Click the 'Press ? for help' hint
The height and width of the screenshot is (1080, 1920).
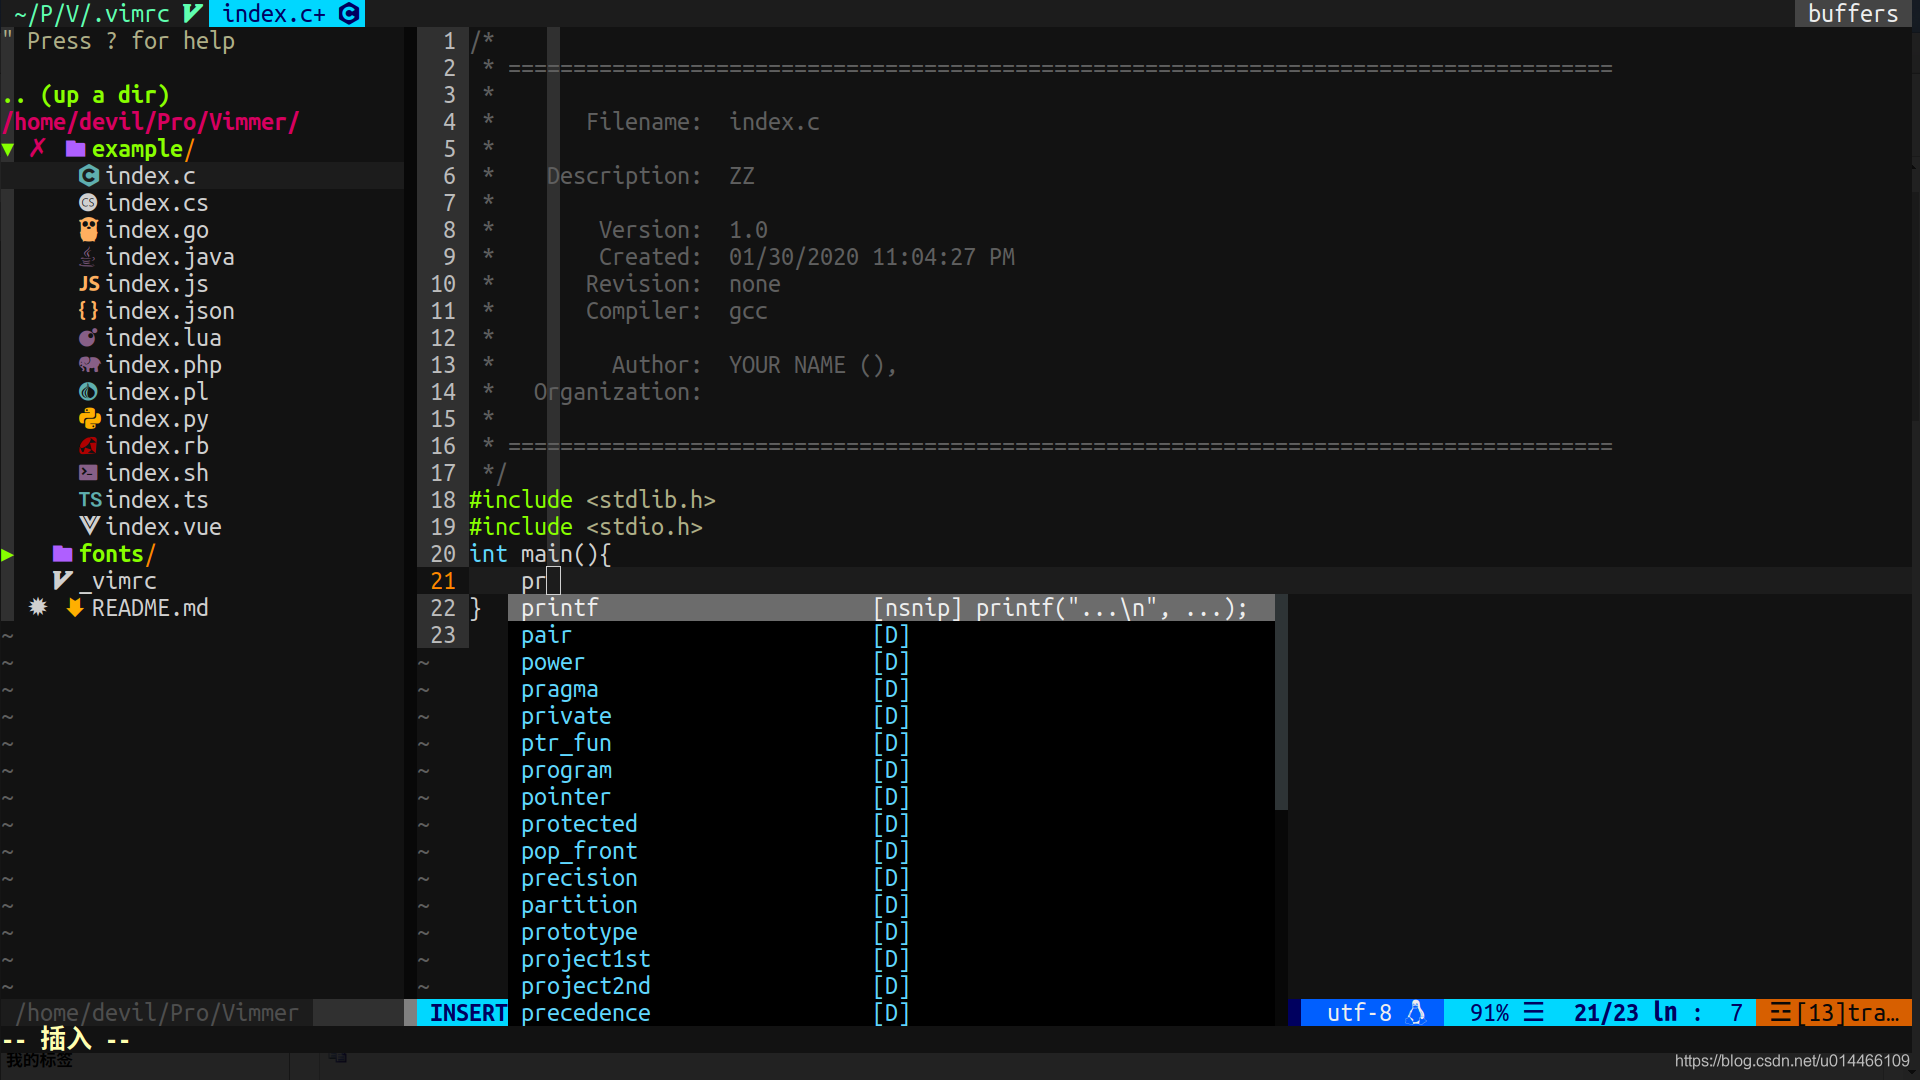click(130, 41)
